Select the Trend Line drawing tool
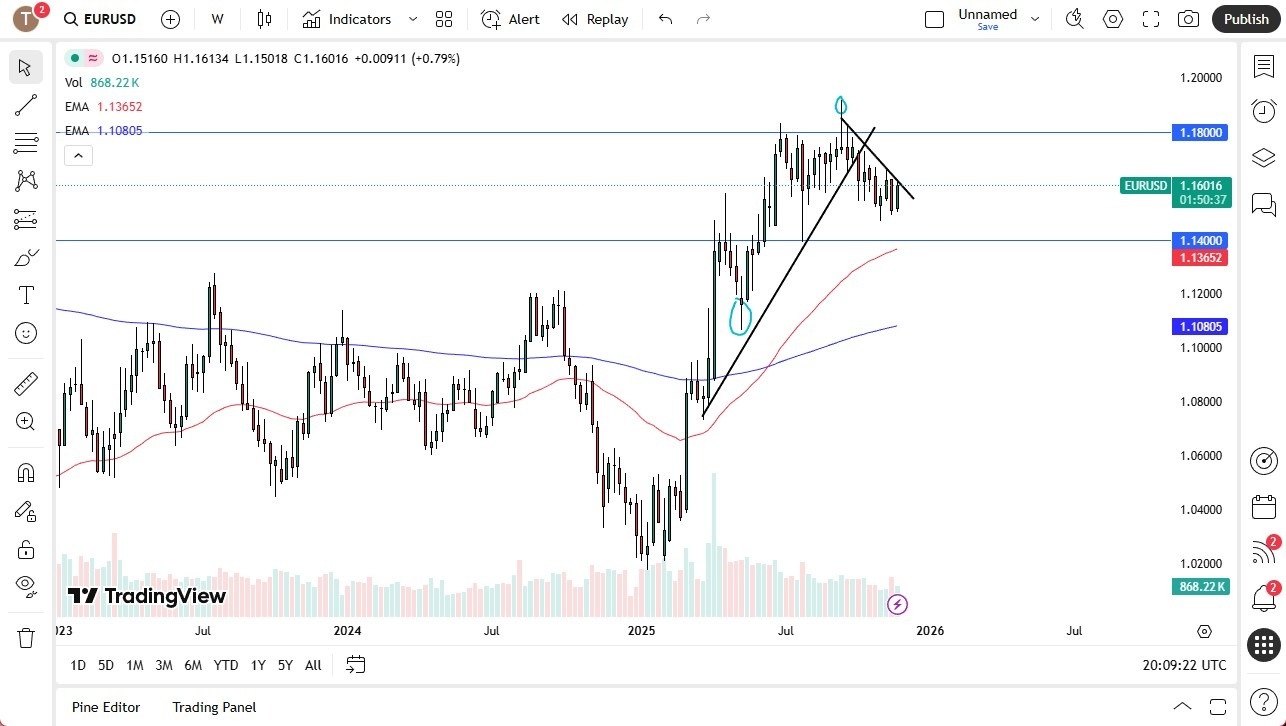 click(x=26, y=105)
